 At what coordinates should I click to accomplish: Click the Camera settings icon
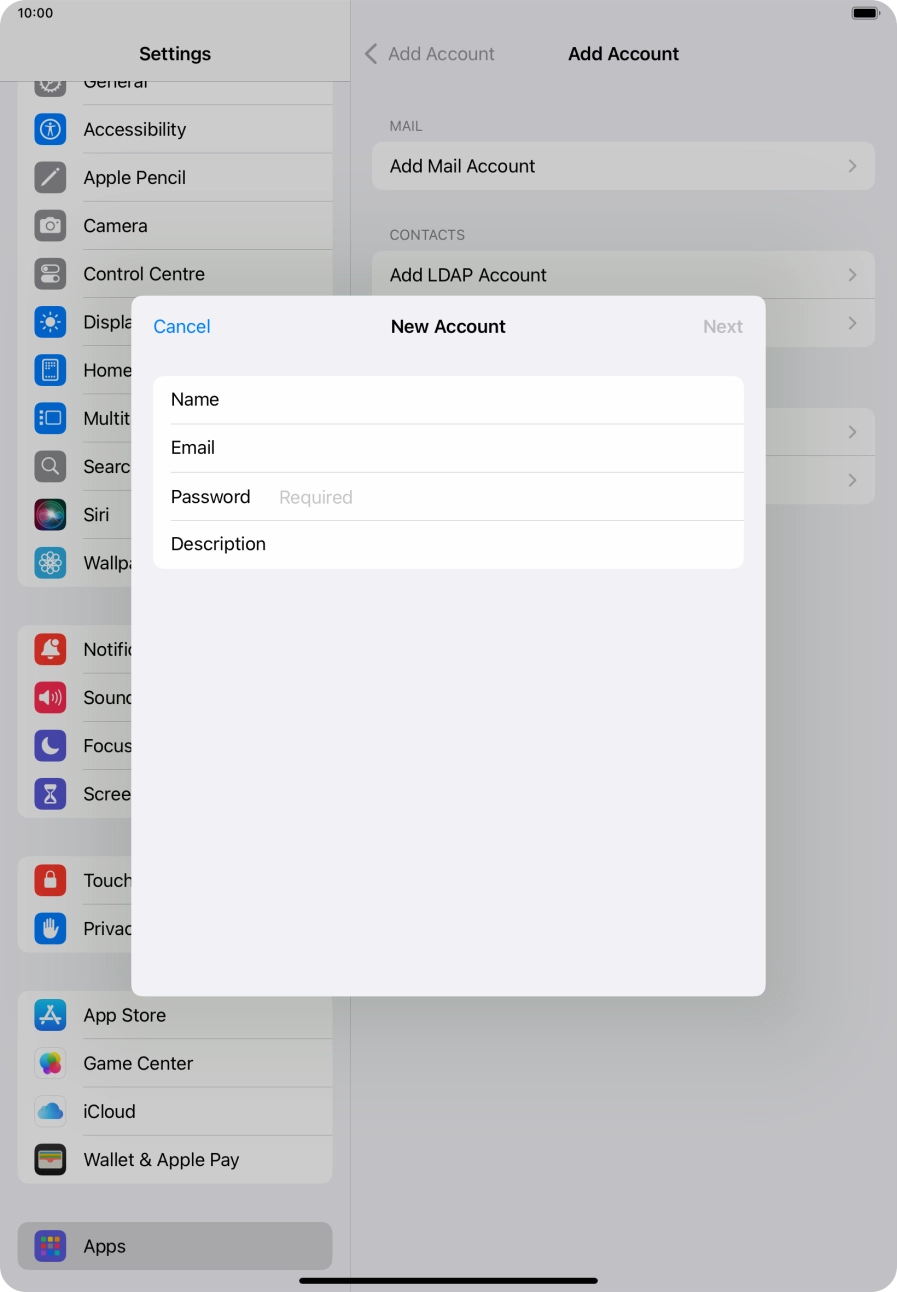pyautogui.click(x=50, y=225)
